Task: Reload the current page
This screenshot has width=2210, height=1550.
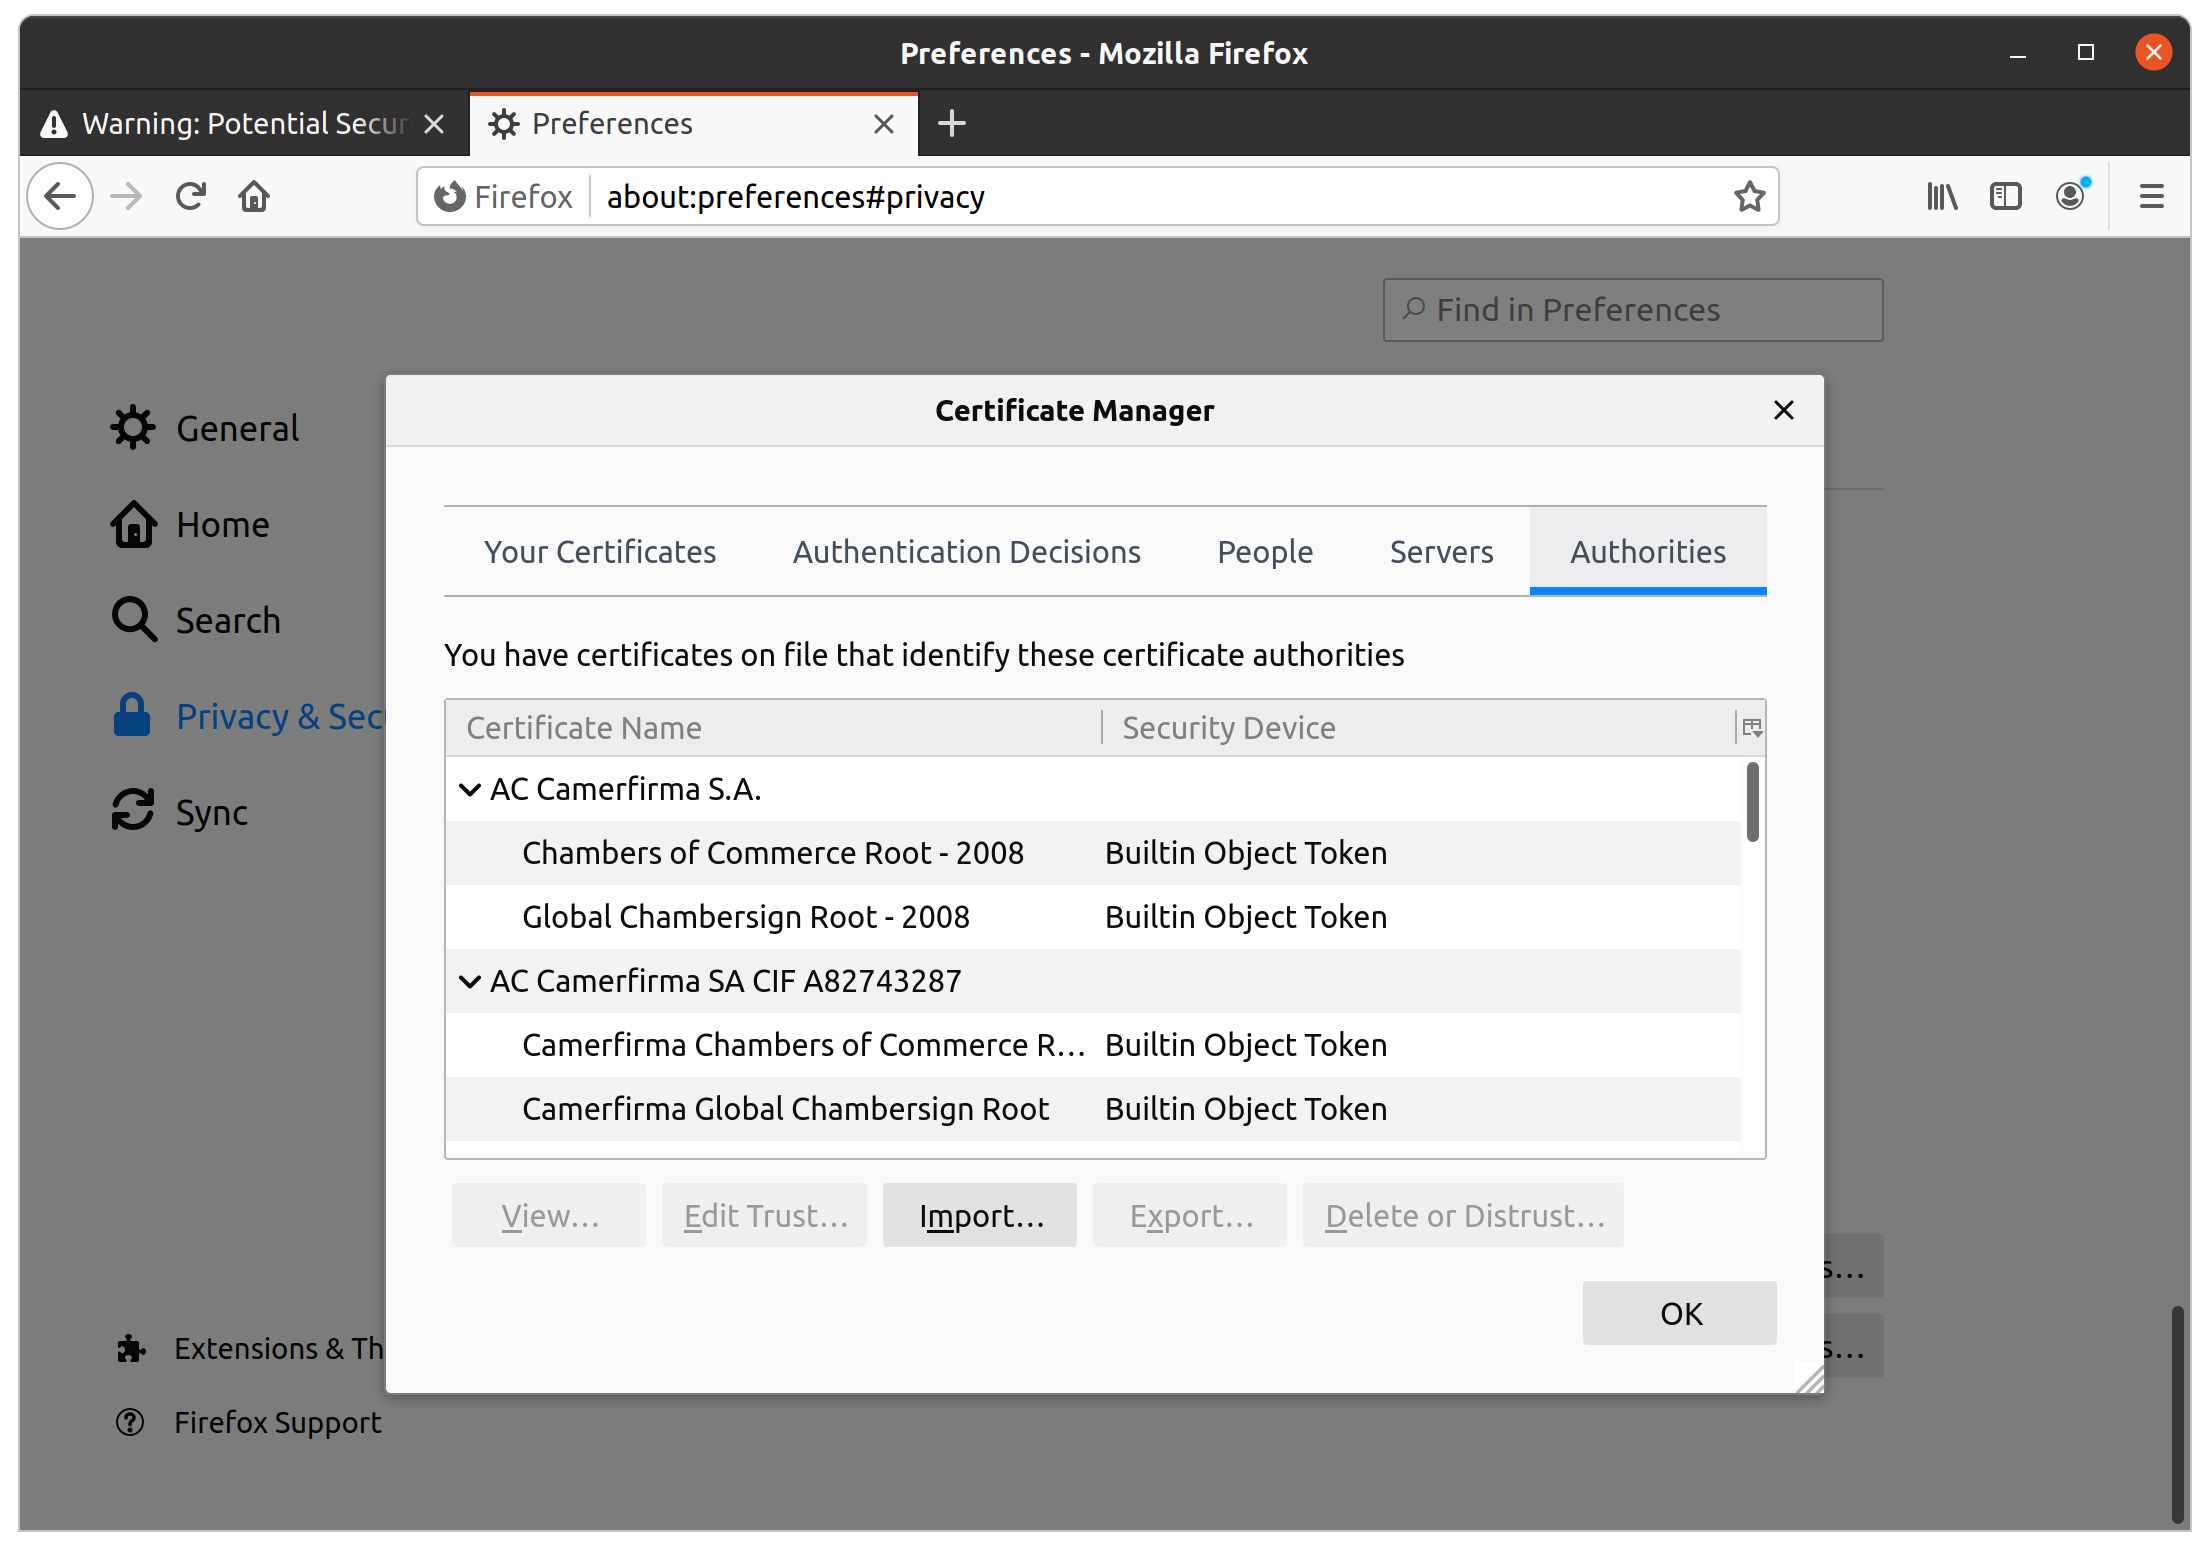Action: point(190,196)
